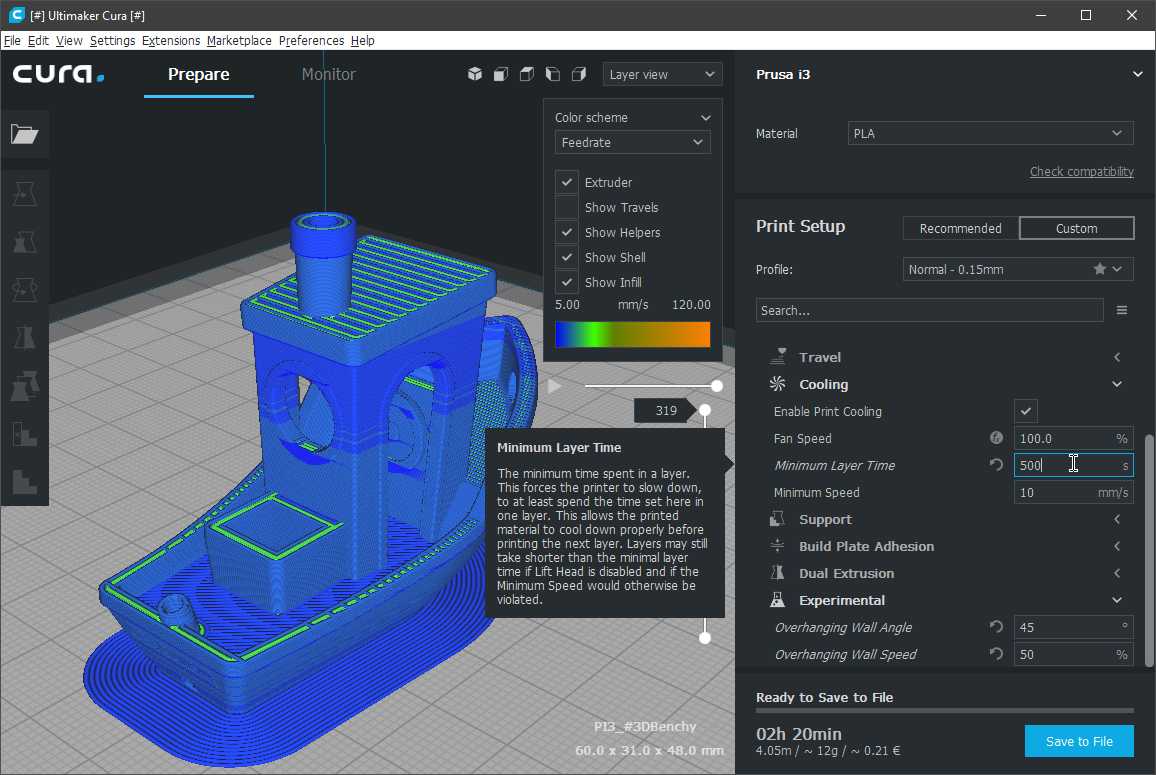Select the Move tool in the left sidebar

pyautogui.click(x=25, y=194)
